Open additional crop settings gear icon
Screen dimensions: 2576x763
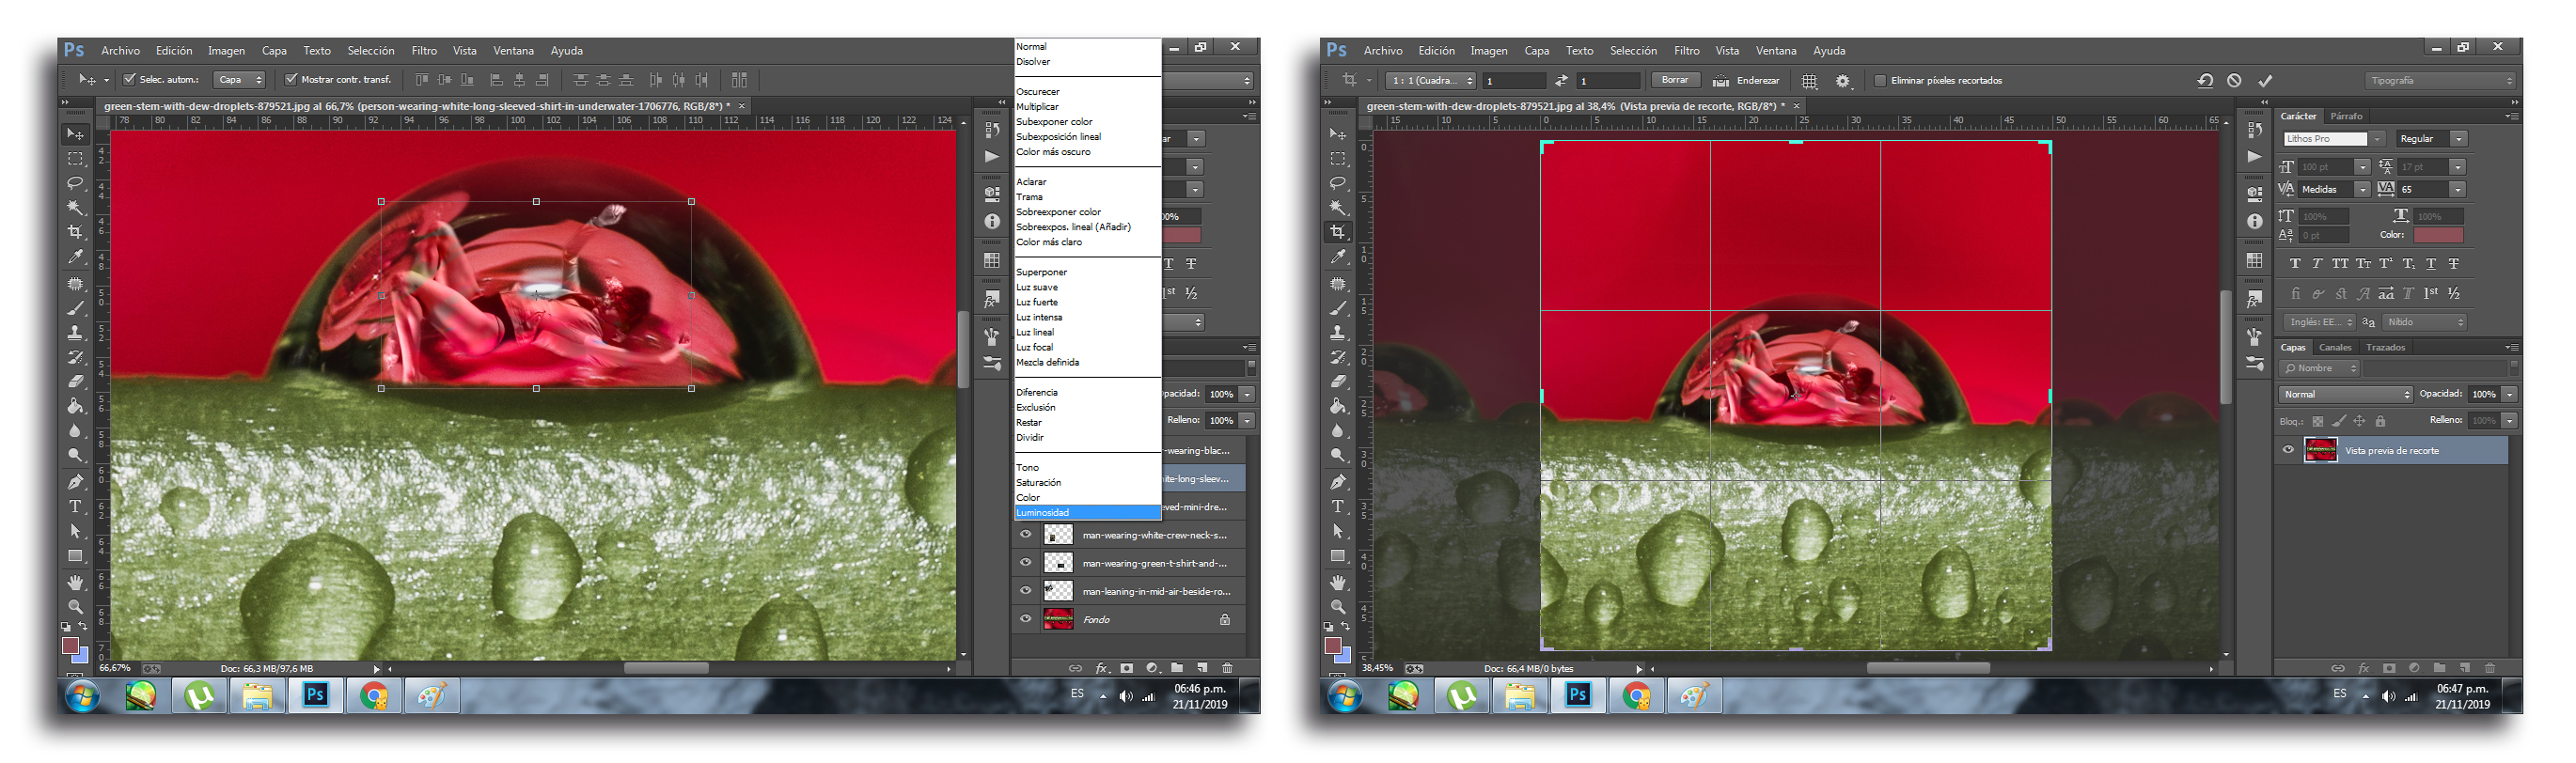1843,81
